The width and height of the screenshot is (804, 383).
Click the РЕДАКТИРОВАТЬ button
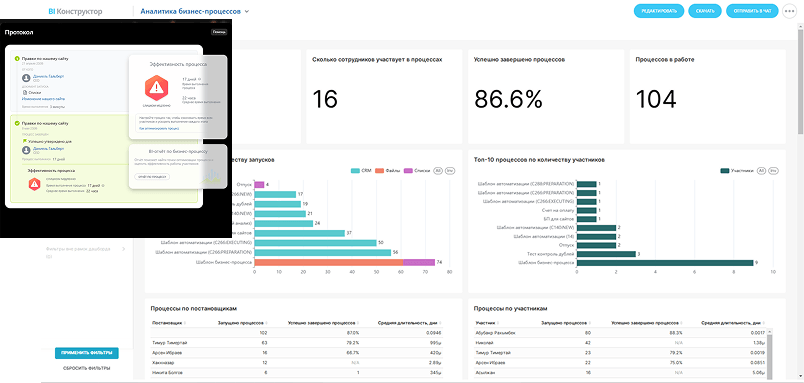659,11
